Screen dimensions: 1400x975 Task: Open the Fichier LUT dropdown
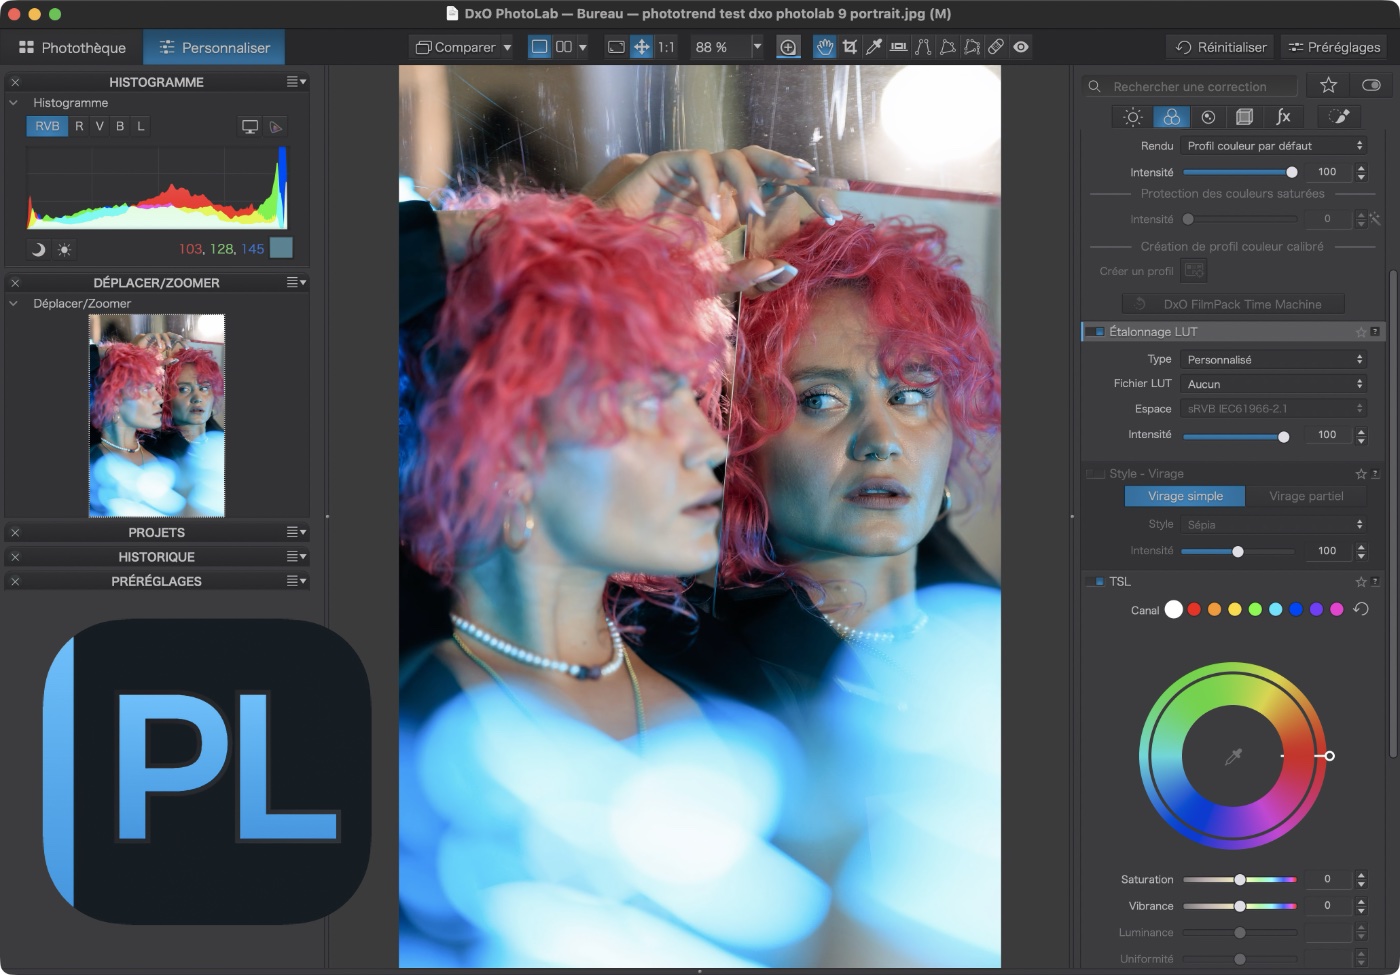[x=1274, y=384]
